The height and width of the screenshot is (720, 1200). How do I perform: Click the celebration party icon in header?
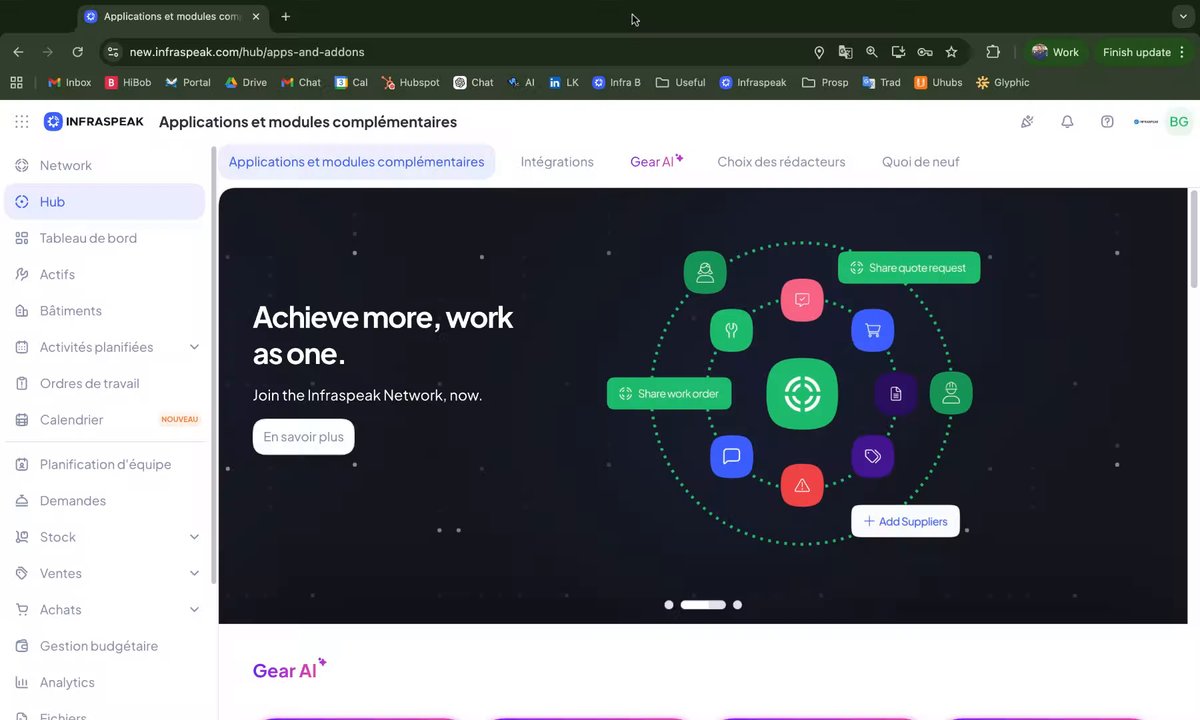pyautogui.click(x=1027, y=122)
